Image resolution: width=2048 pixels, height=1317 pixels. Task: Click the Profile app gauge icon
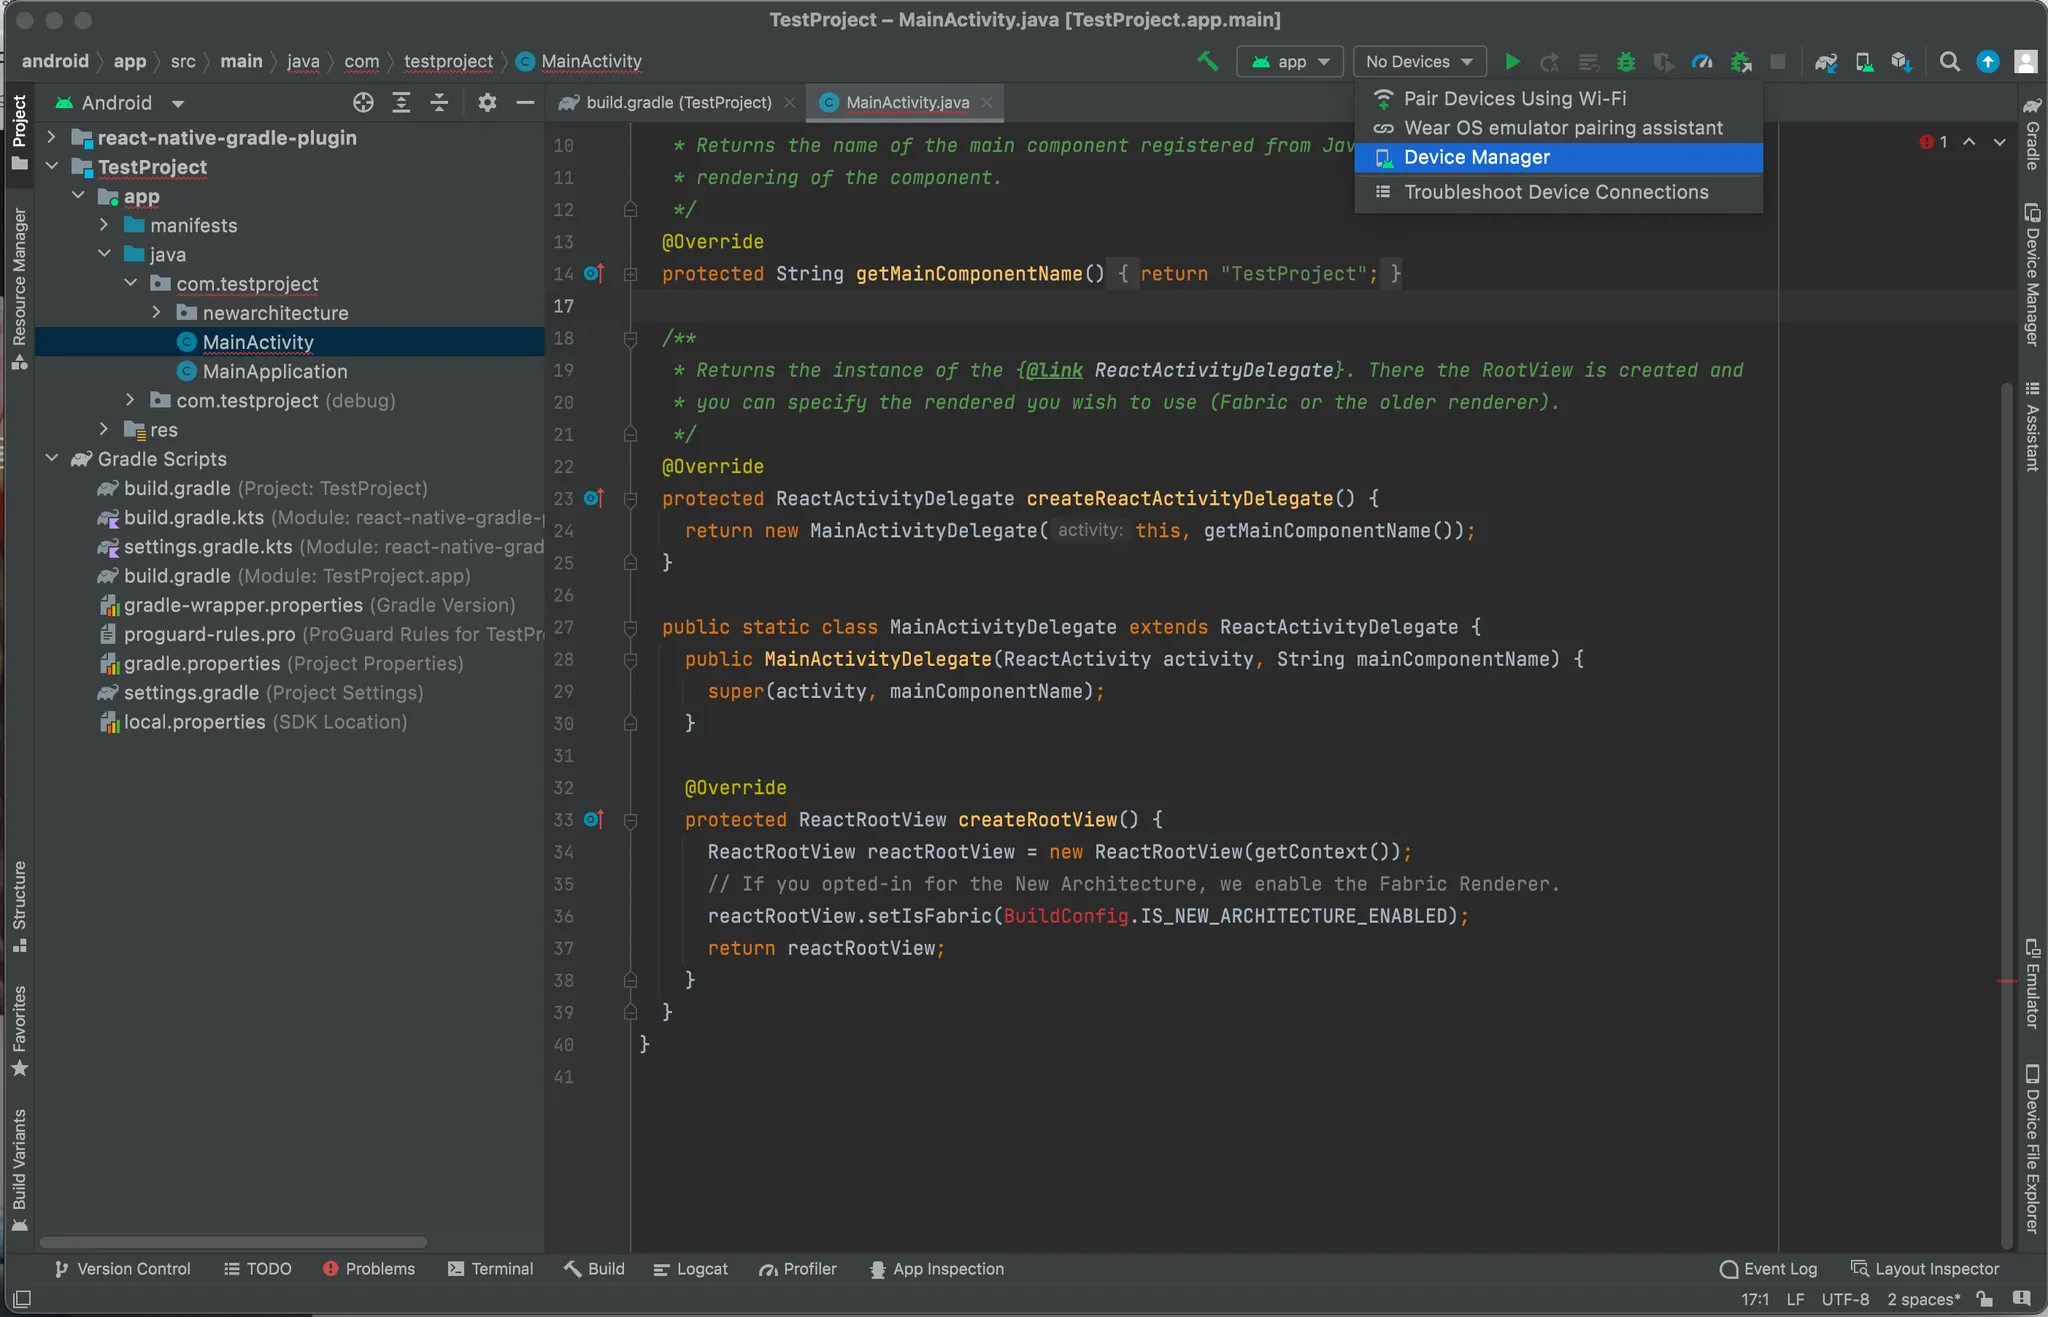point(1701,62)
